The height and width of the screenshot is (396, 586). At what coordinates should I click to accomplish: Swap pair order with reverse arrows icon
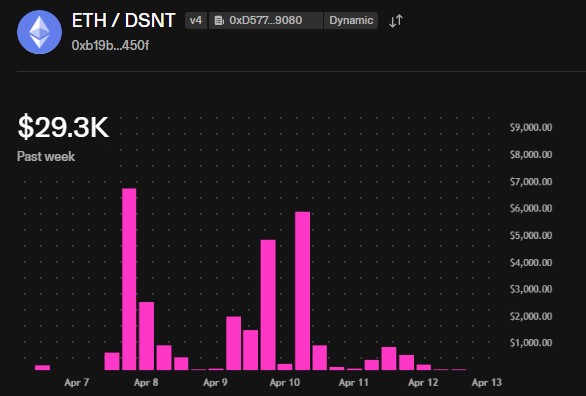click(396, 21)
